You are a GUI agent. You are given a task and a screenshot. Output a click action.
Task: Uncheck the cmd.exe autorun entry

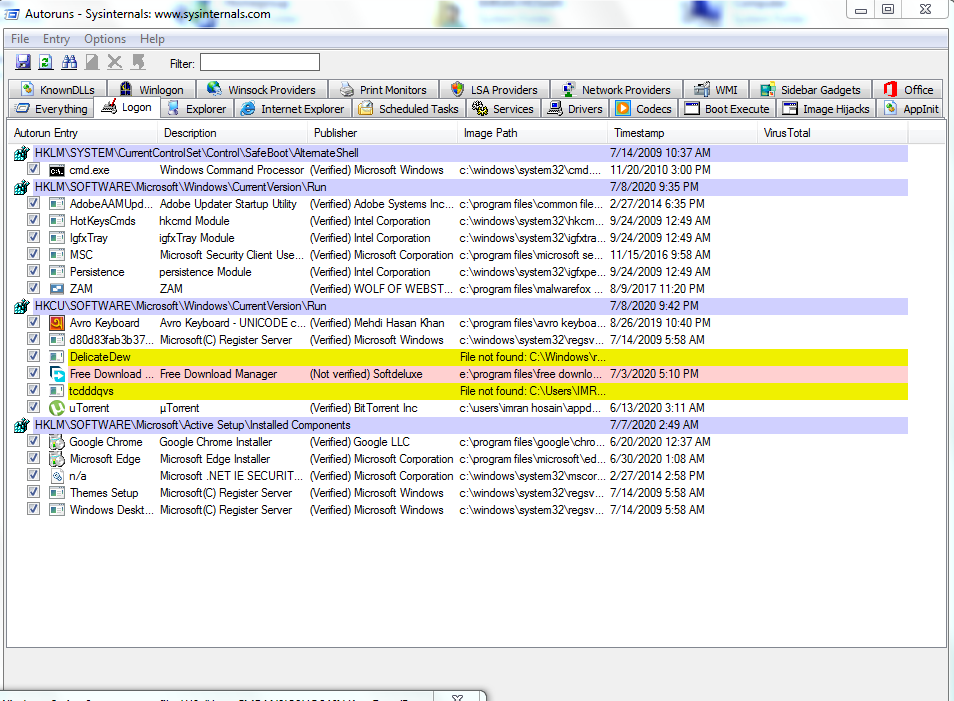(33, 170)
